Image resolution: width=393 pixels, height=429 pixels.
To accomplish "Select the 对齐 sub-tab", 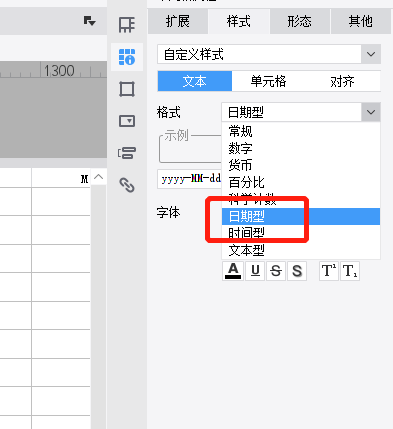I will point(342,81).
